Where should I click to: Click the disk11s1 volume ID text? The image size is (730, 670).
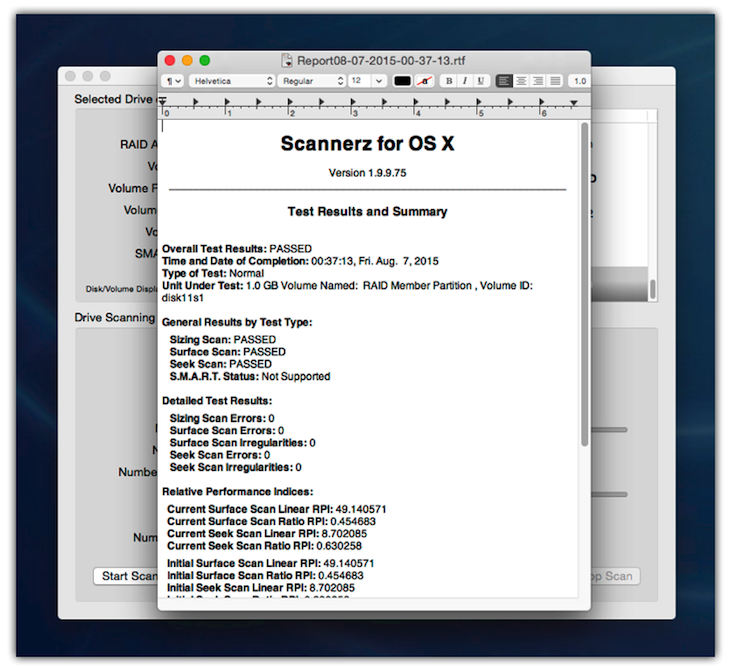[x=182, y=298]
